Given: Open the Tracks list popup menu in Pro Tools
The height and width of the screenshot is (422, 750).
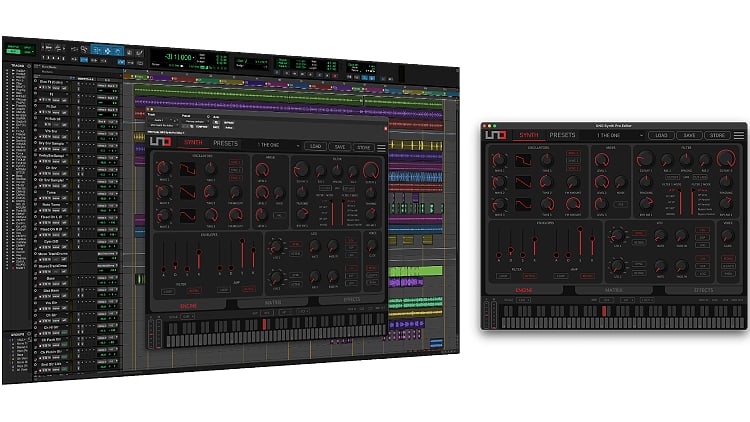Looking at the screenshot, I should click(x=29, y=66).
